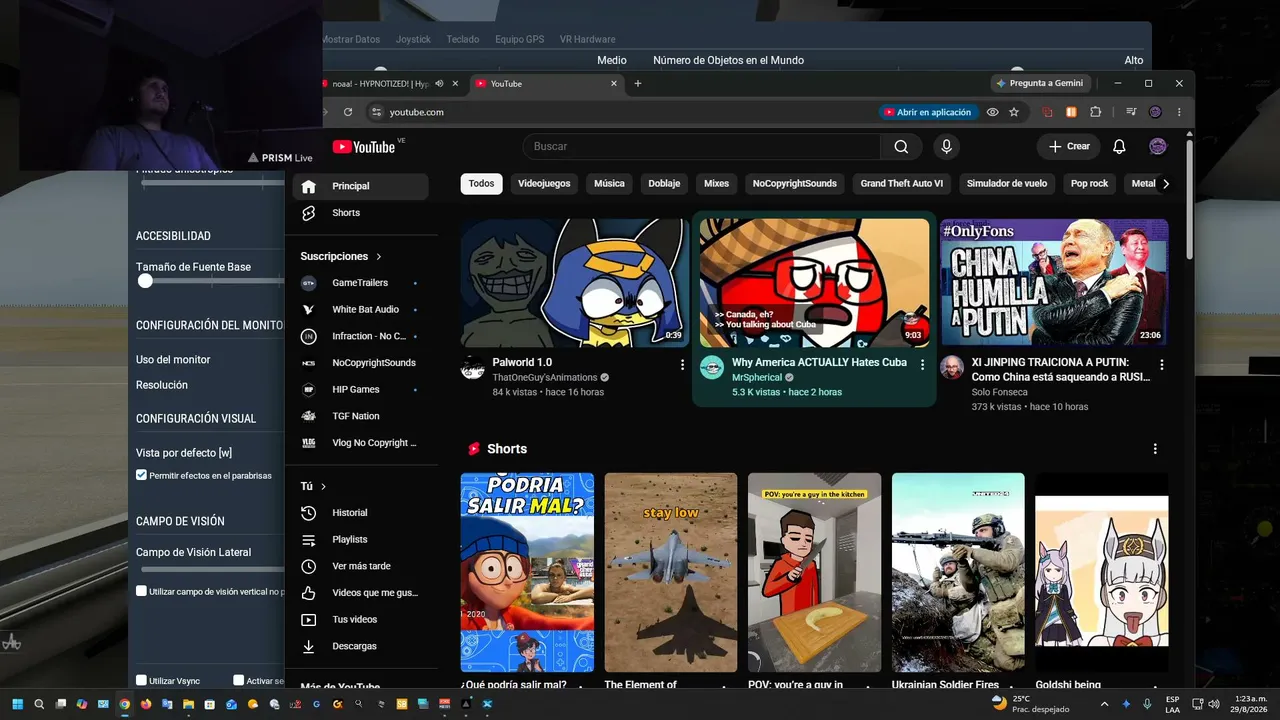
Task: Click the search magnifier button on YouTube
Action: (901, 147)
